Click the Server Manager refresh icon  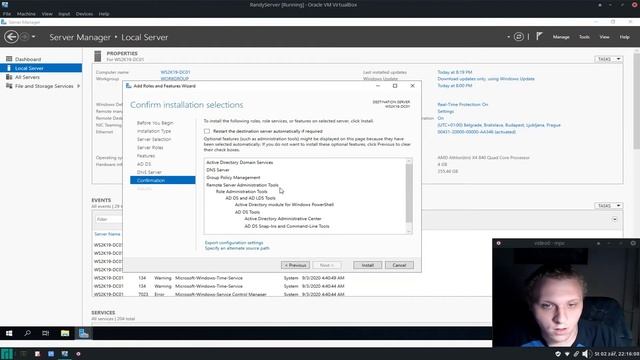point(518,37)
